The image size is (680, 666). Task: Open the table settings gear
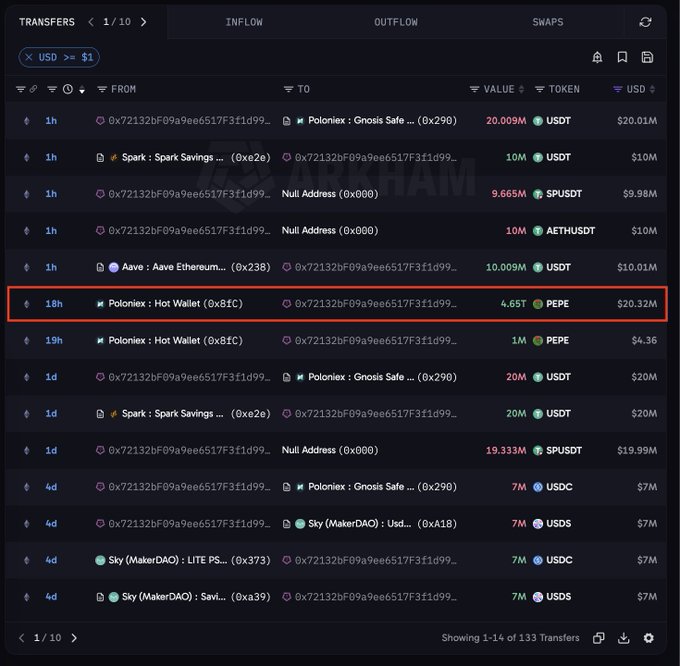click(648, 638)
